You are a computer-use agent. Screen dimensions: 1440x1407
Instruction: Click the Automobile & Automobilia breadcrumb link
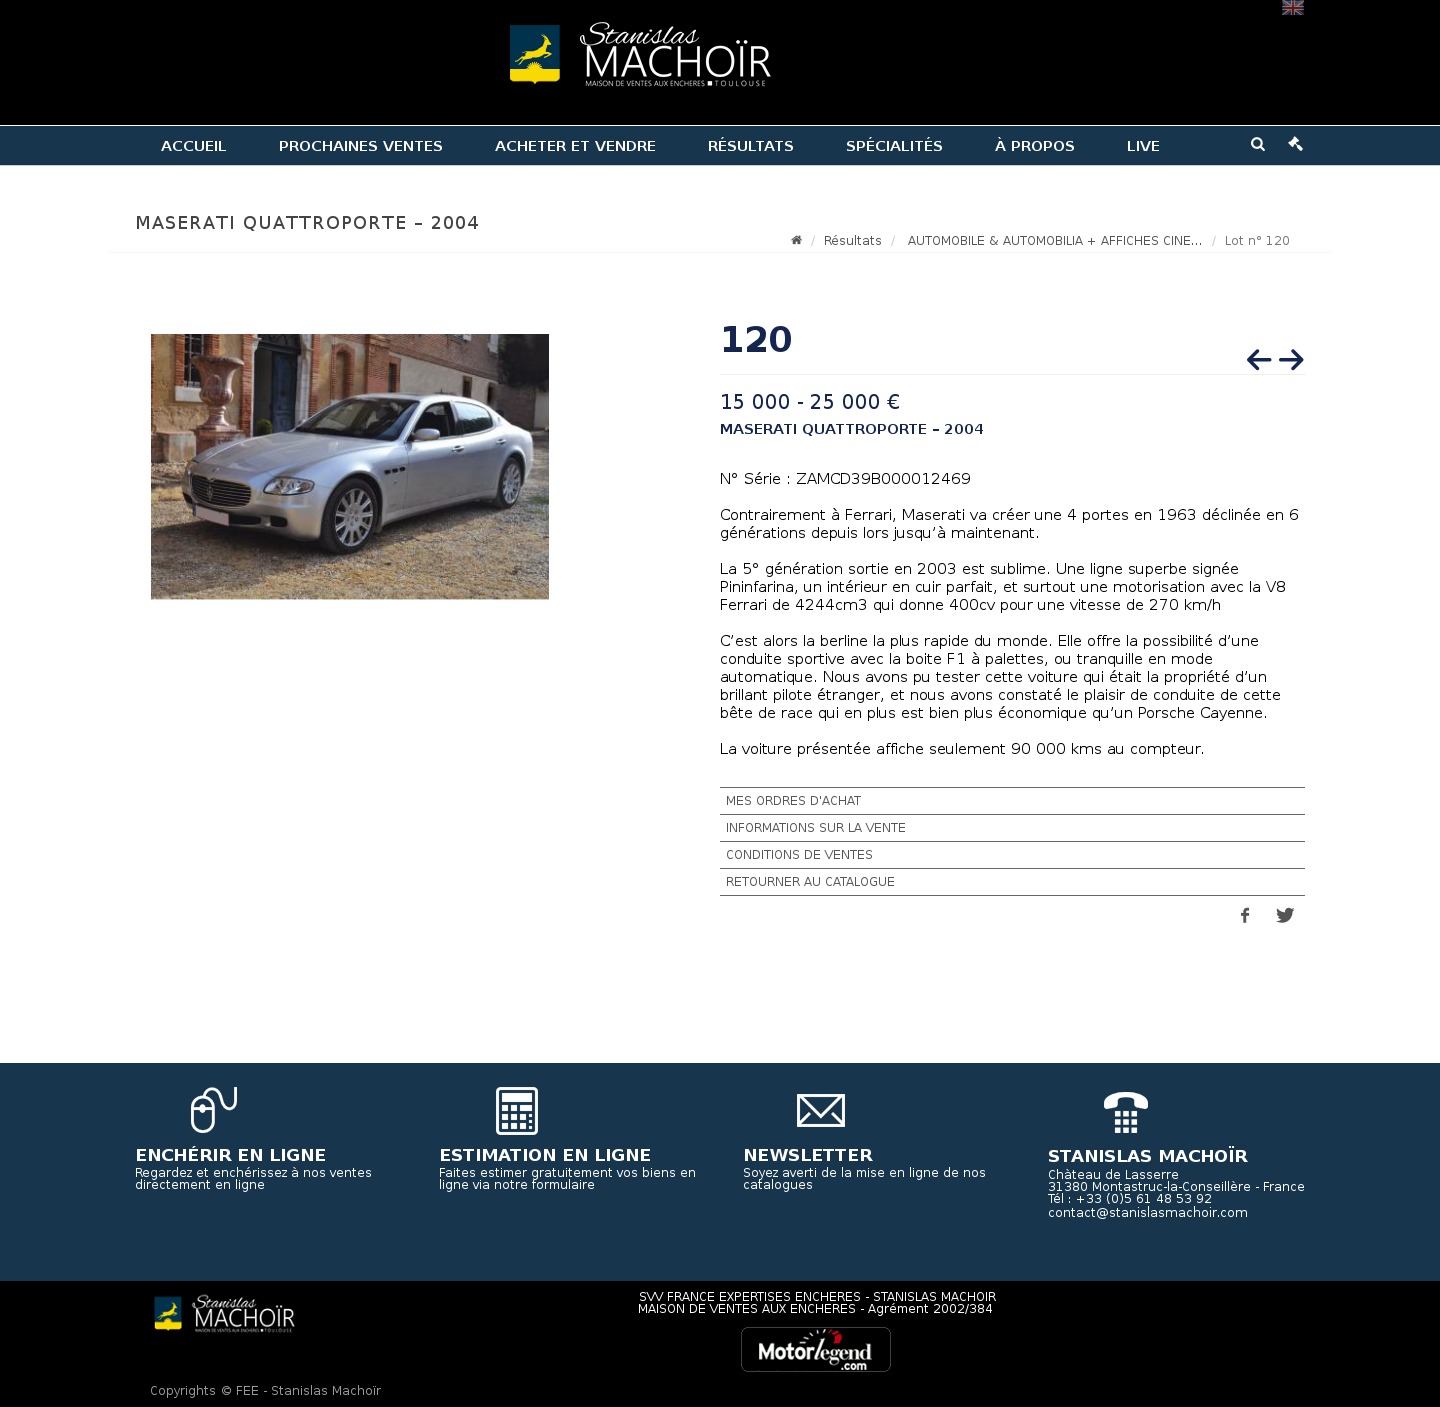tap(1055, 241)
